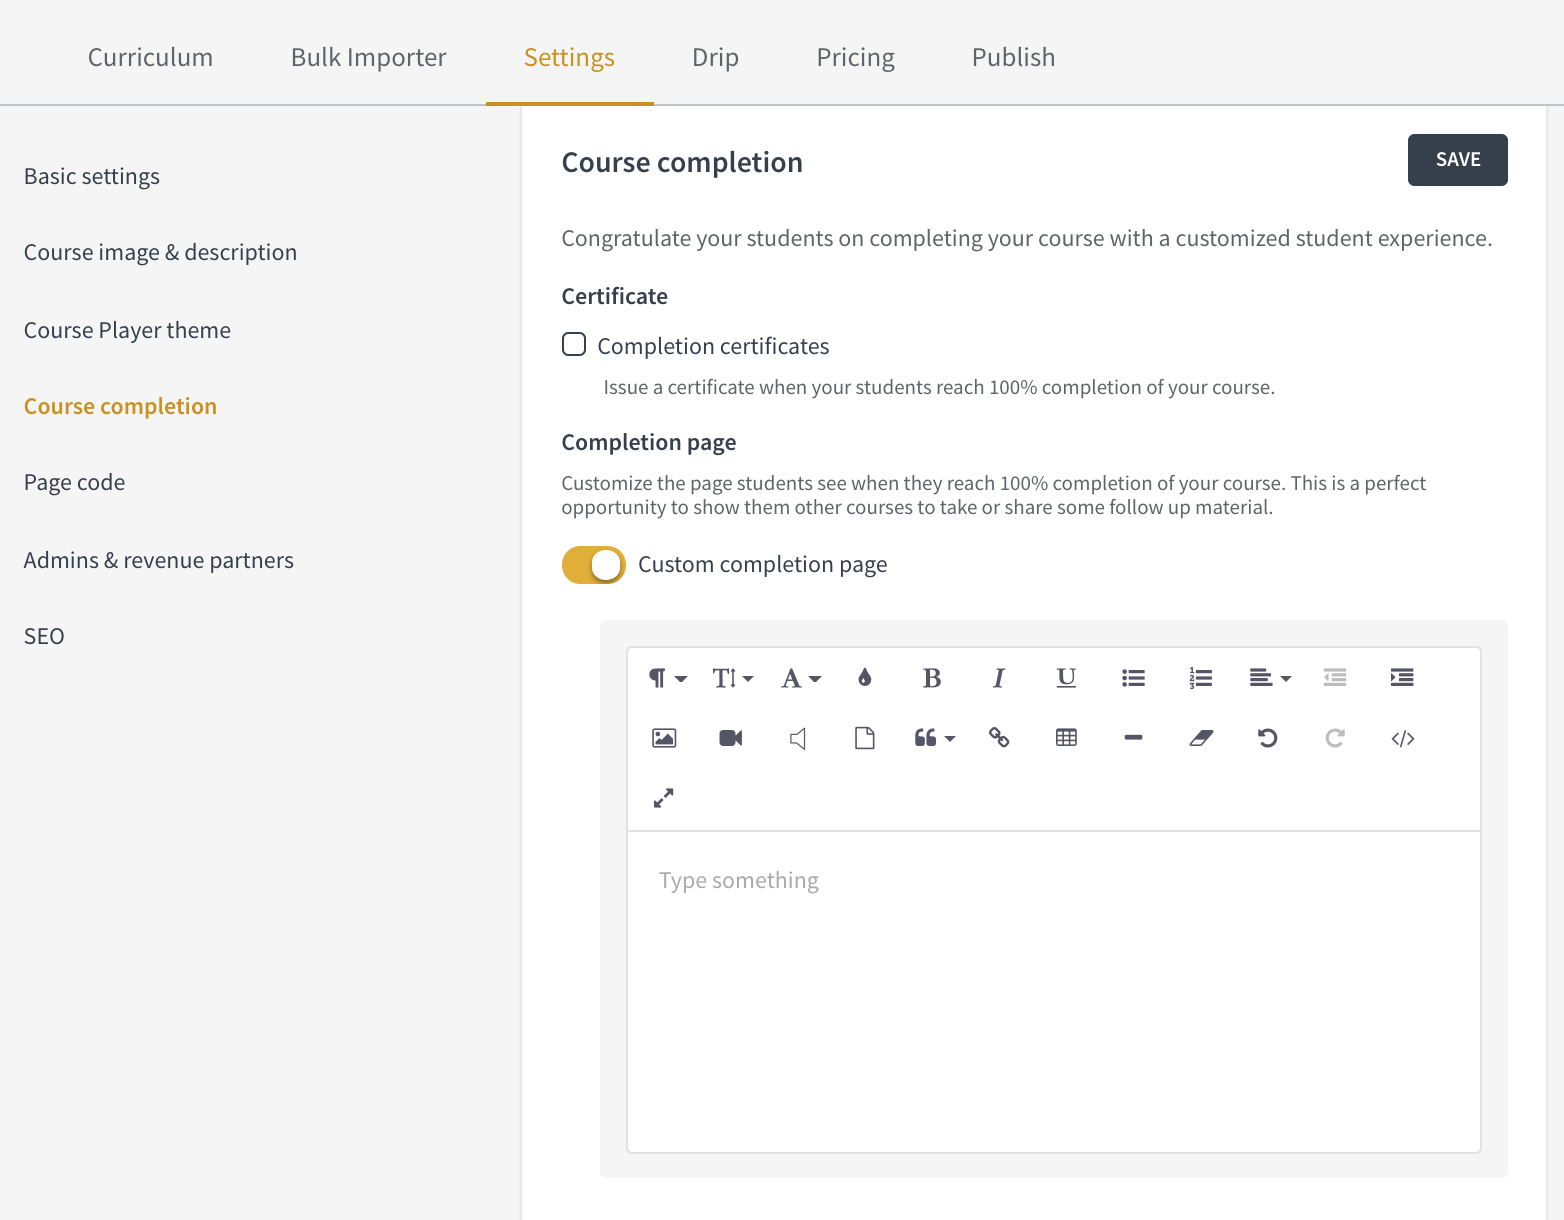Open the paragraph format dropdown
Screen dimensions: 1564x1220
pyautogui.click(x=667, y=678)
